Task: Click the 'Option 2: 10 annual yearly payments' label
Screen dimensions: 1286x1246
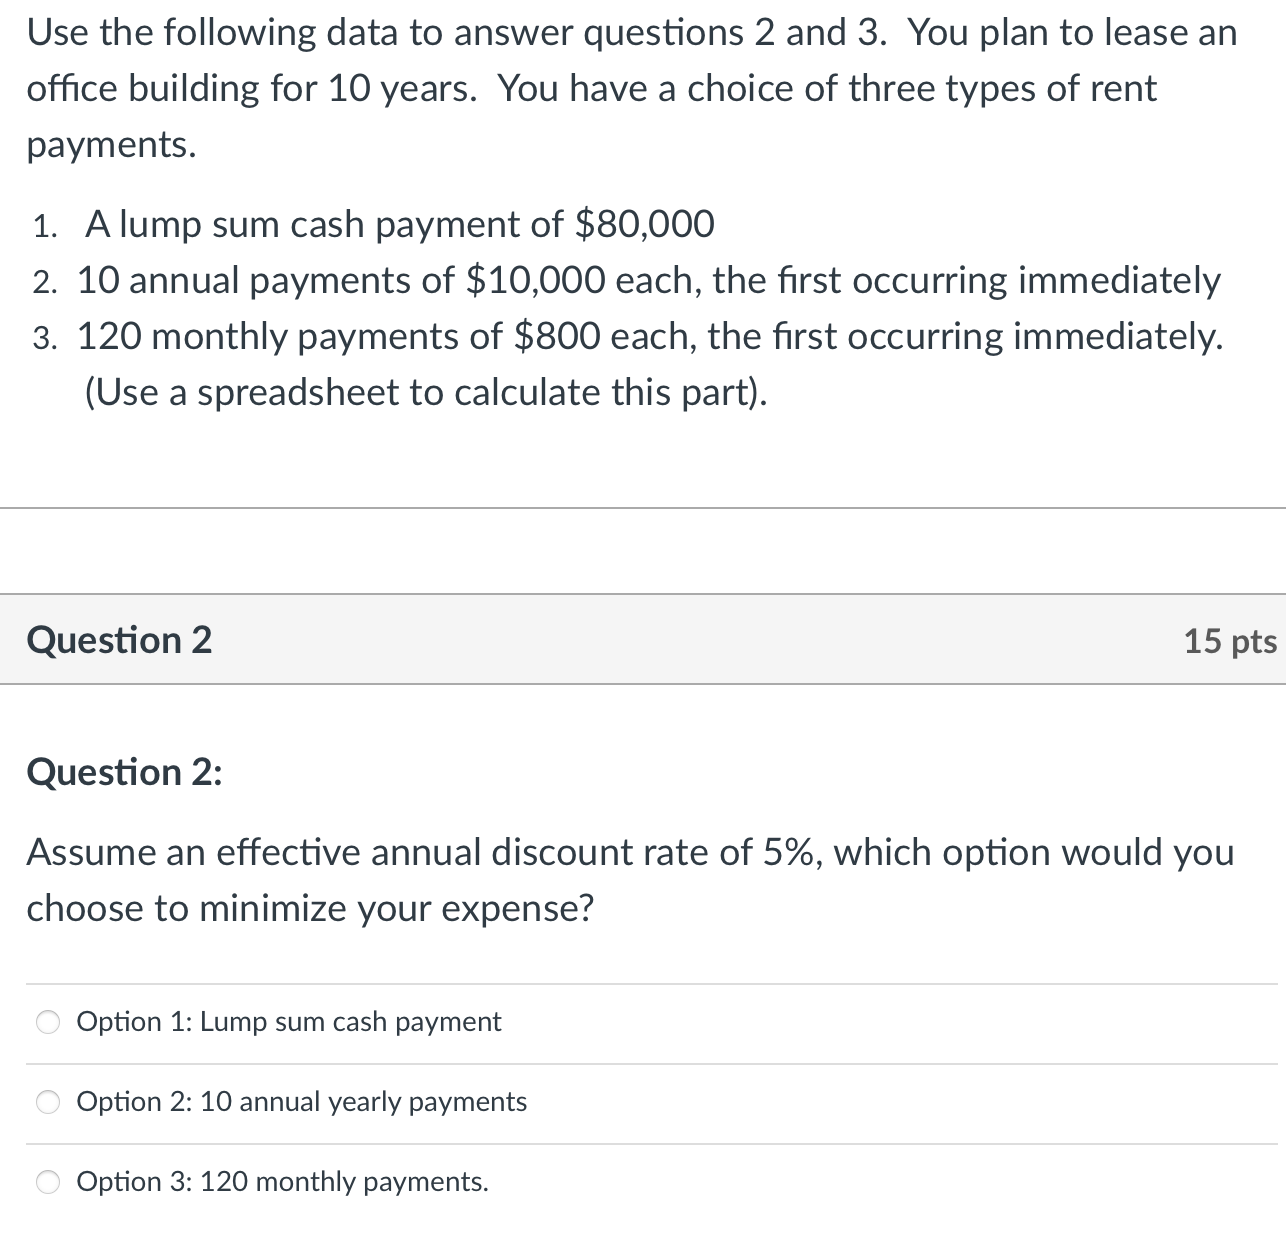Action: (301, 1102)
